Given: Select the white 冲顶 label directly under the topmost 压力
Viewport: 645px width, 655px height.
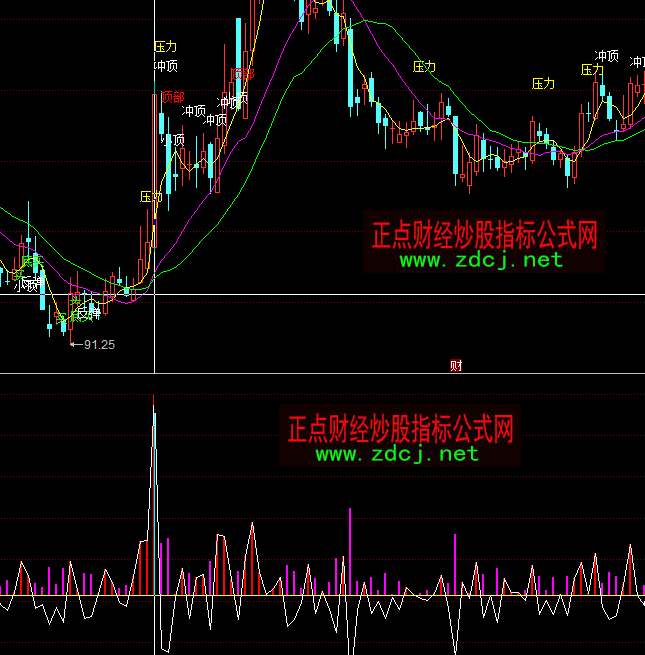Looking at the screenshot, I should [166, 67].
